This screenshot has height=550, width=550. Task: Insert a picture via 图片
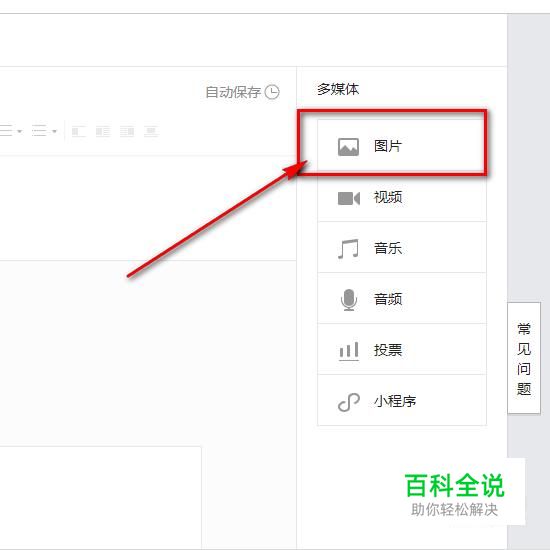point(402,146)
